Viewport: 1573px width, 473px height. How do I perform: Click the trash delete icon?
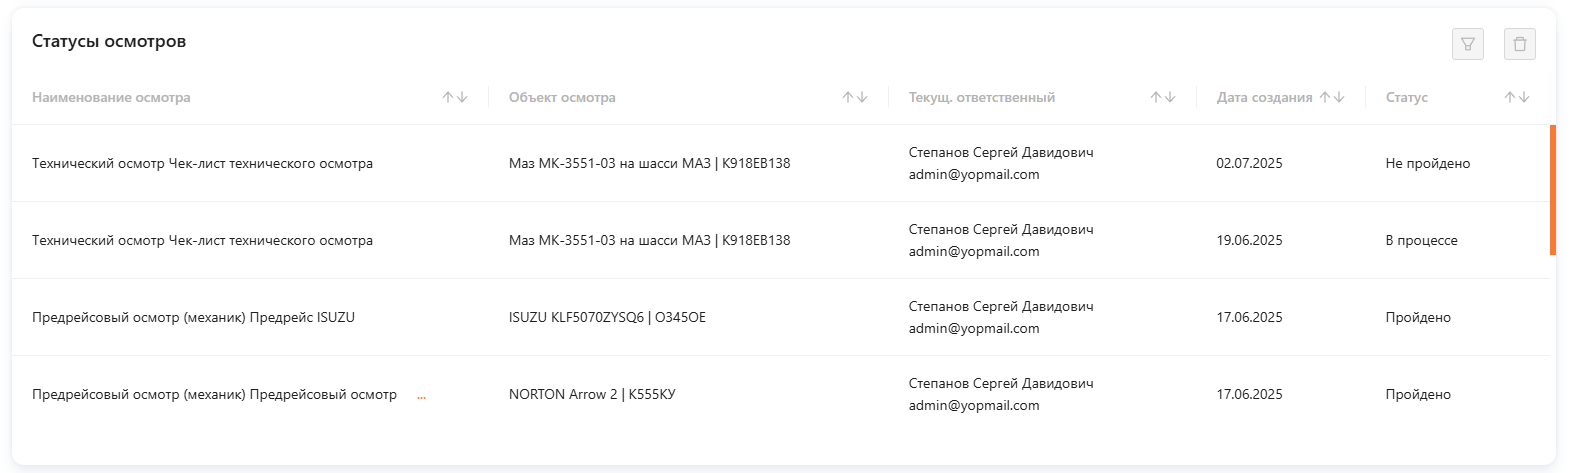[x=1519, y=44]
